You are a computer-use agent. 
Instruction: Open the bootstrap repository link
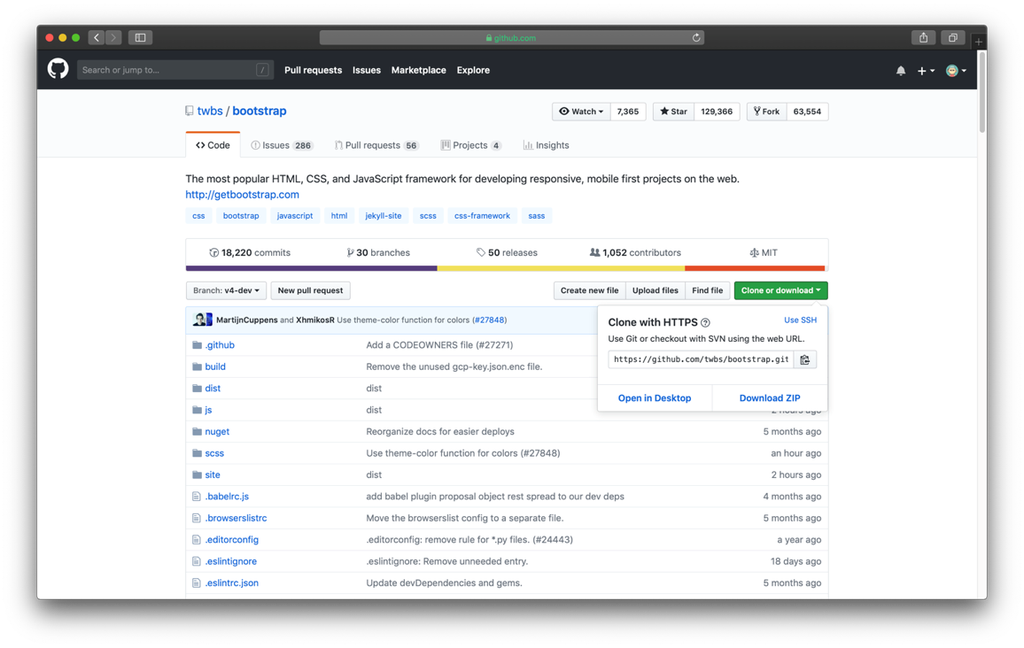click(259, 111)
